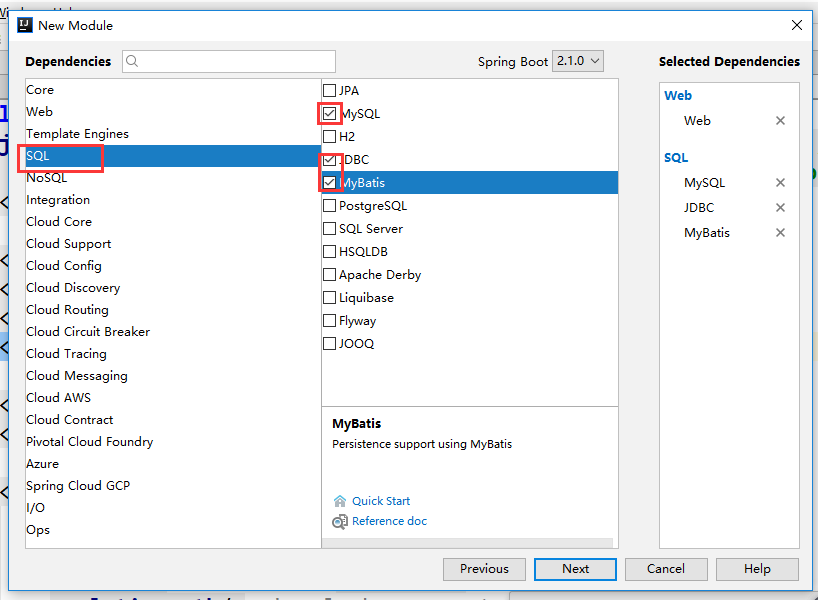This screenshot has height=600, width=818.
Task: Remove Web from selected dependencies
Action: coord(780,121)
